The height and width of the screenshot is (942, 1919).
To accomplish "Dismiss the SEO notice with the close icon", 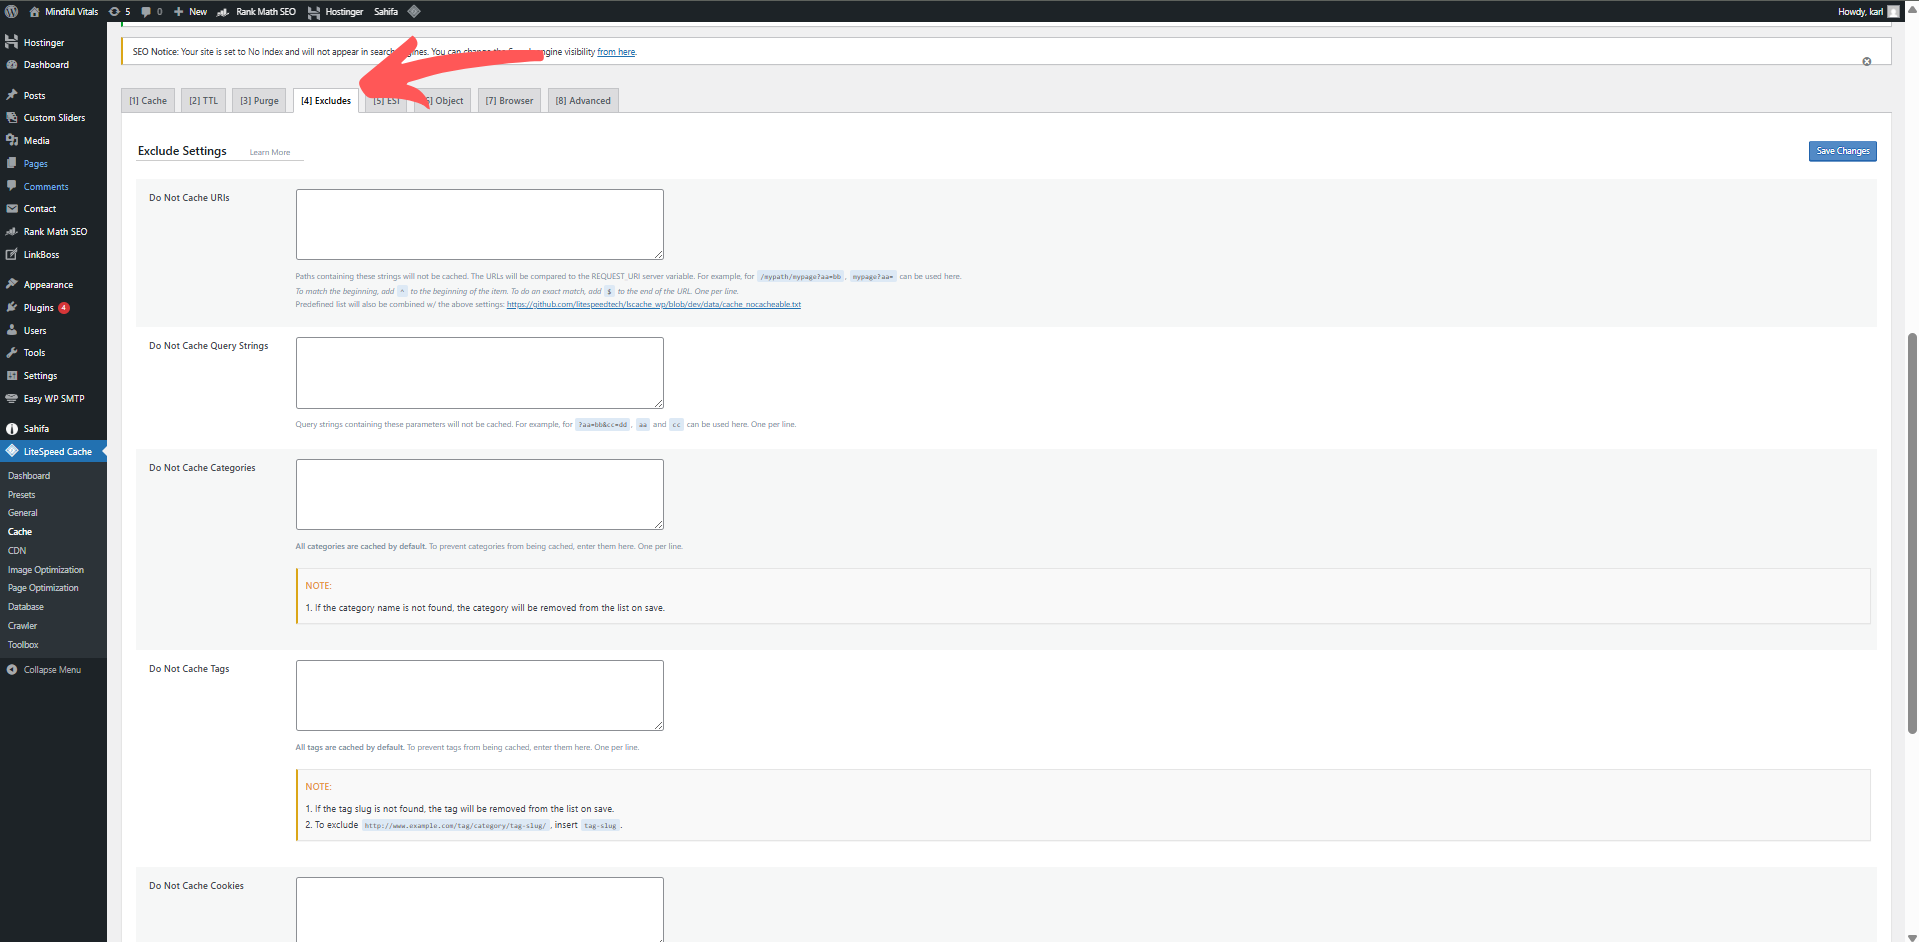I will click(1866, 62).
